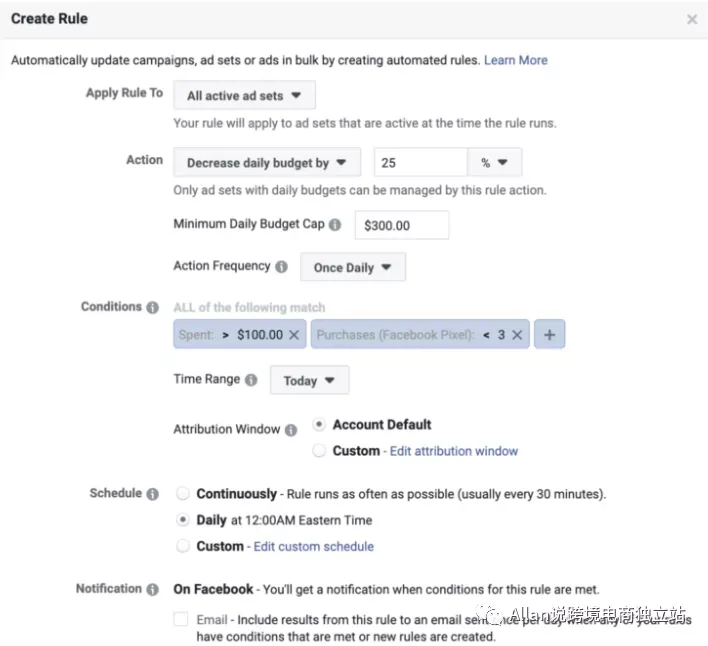The image size is (708, 646).
Task: Remove the Purchases Facebook Pixel condition
Action: [517, 335]
